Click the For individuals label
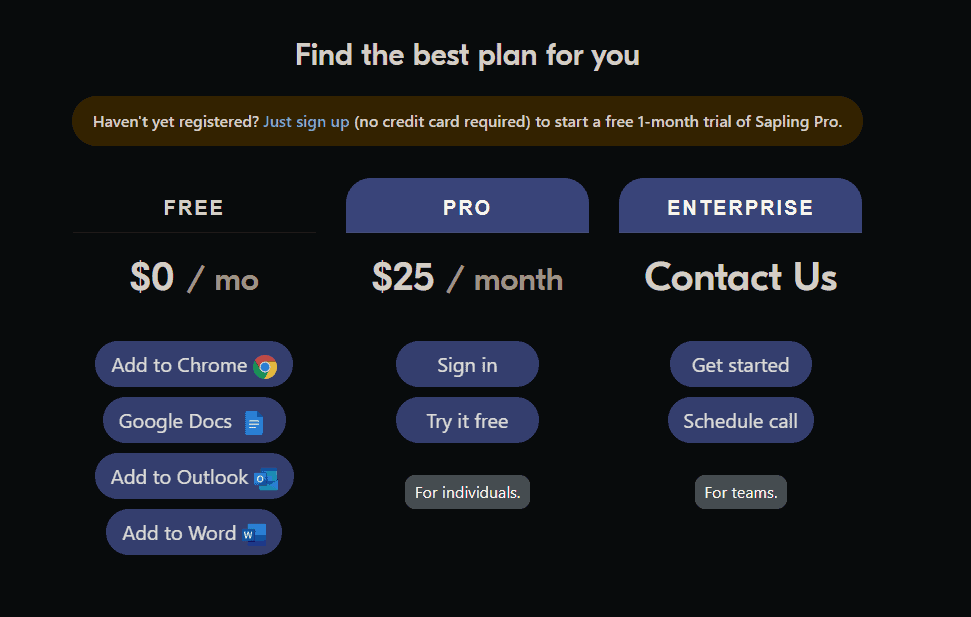Image resolution: width=971 pixels, height=617 pixels. point(468,492)
